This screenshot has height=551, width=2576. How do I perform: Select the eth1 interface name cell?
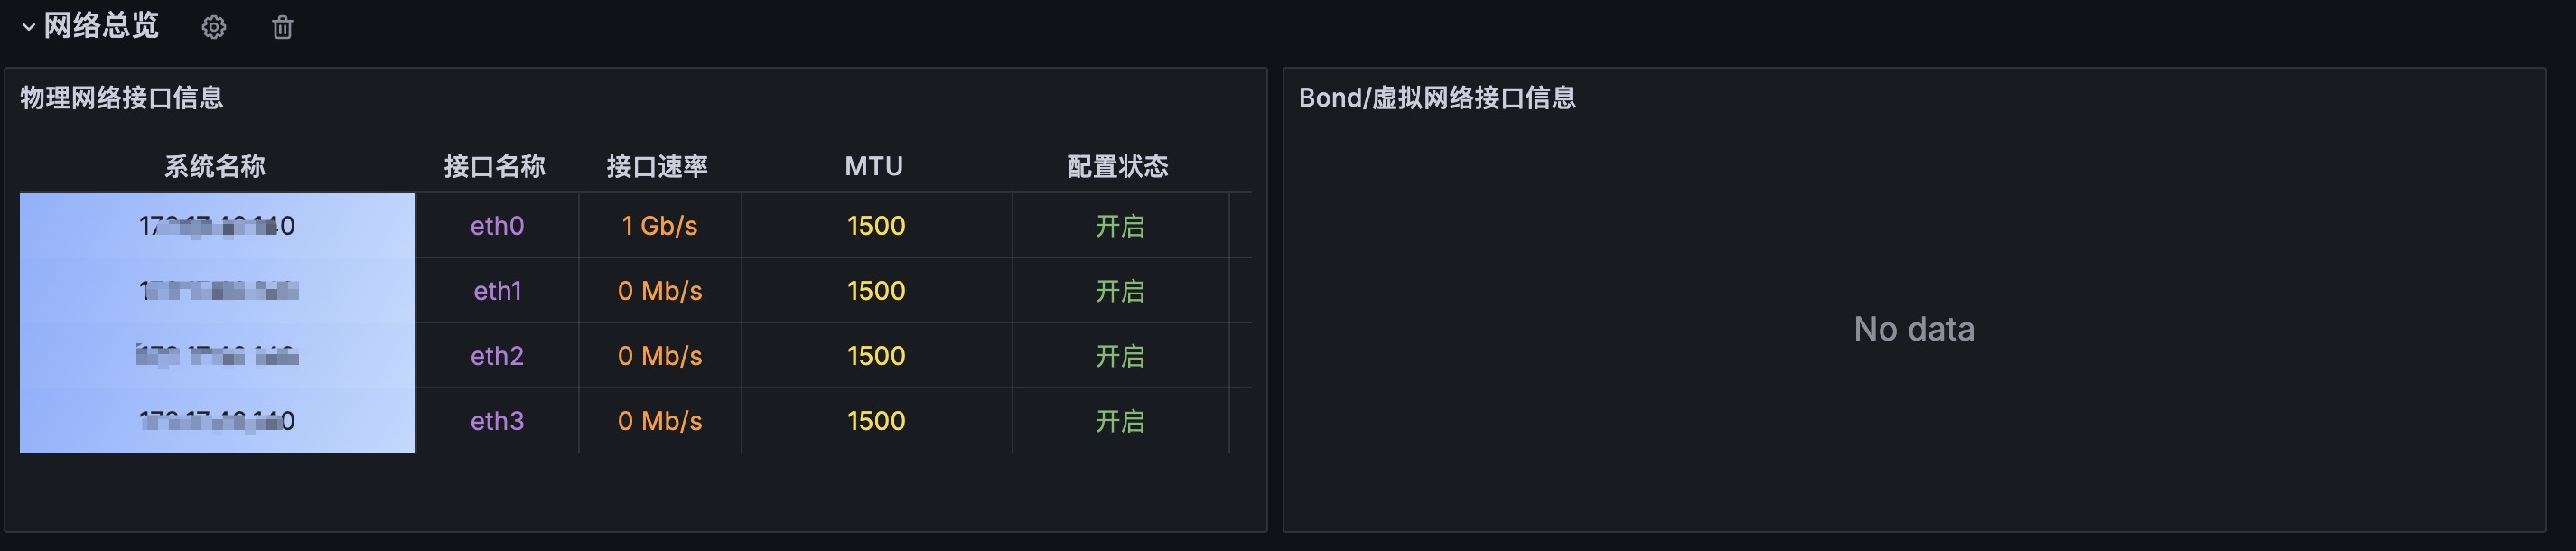[497, 291]
